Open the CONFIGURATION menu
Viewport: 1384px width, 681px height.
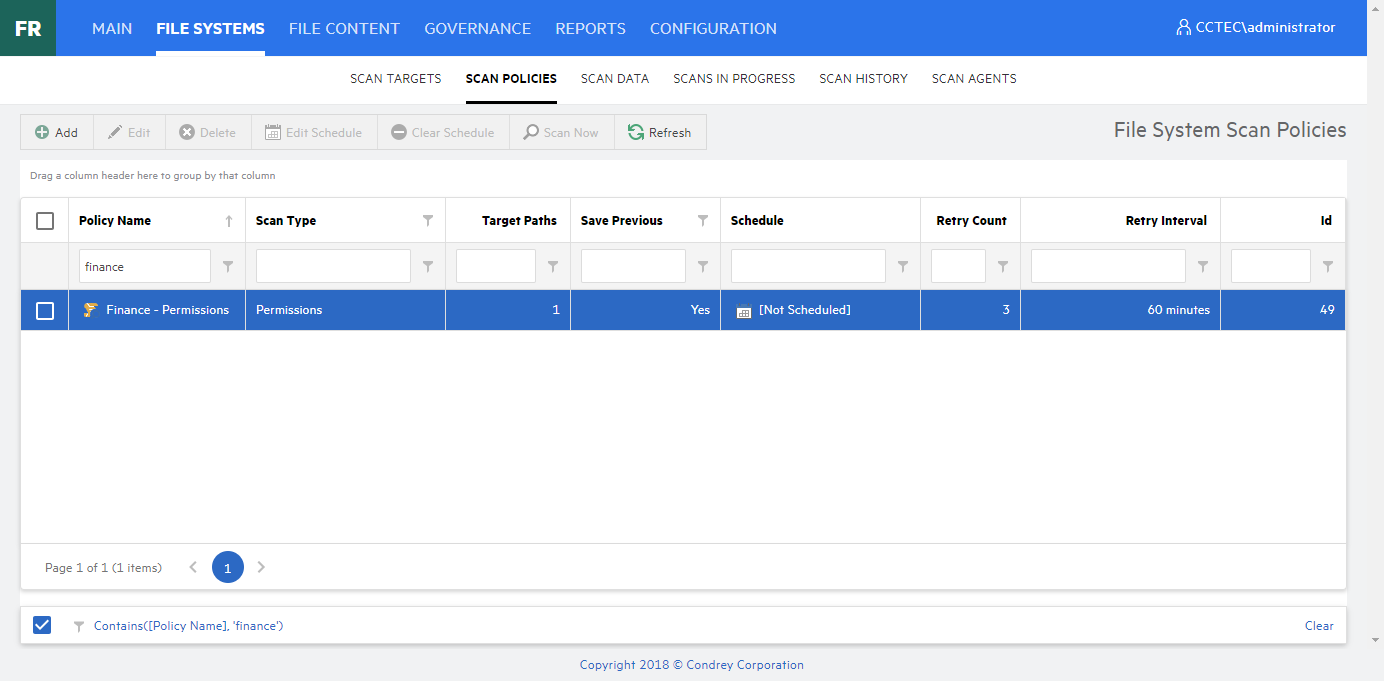click(713, 28)
